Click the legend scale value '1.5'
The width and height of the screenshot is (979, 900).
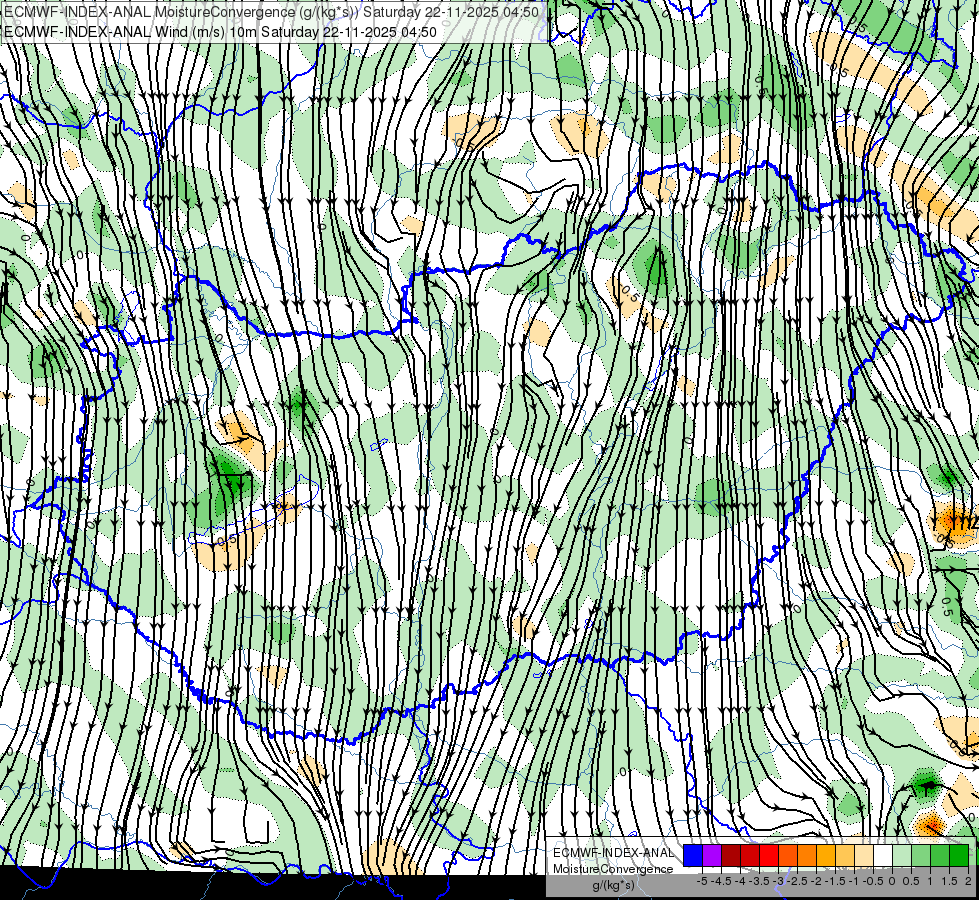pos(950,881)
